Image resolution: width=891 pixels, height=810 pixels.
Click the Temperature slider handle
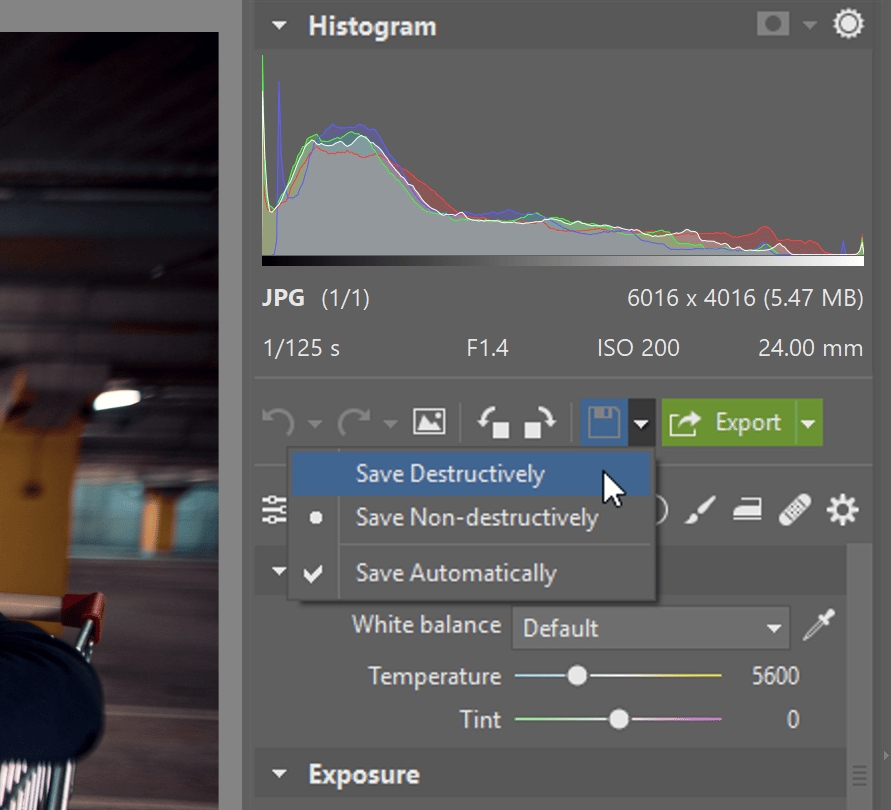(x=577, y=676)
